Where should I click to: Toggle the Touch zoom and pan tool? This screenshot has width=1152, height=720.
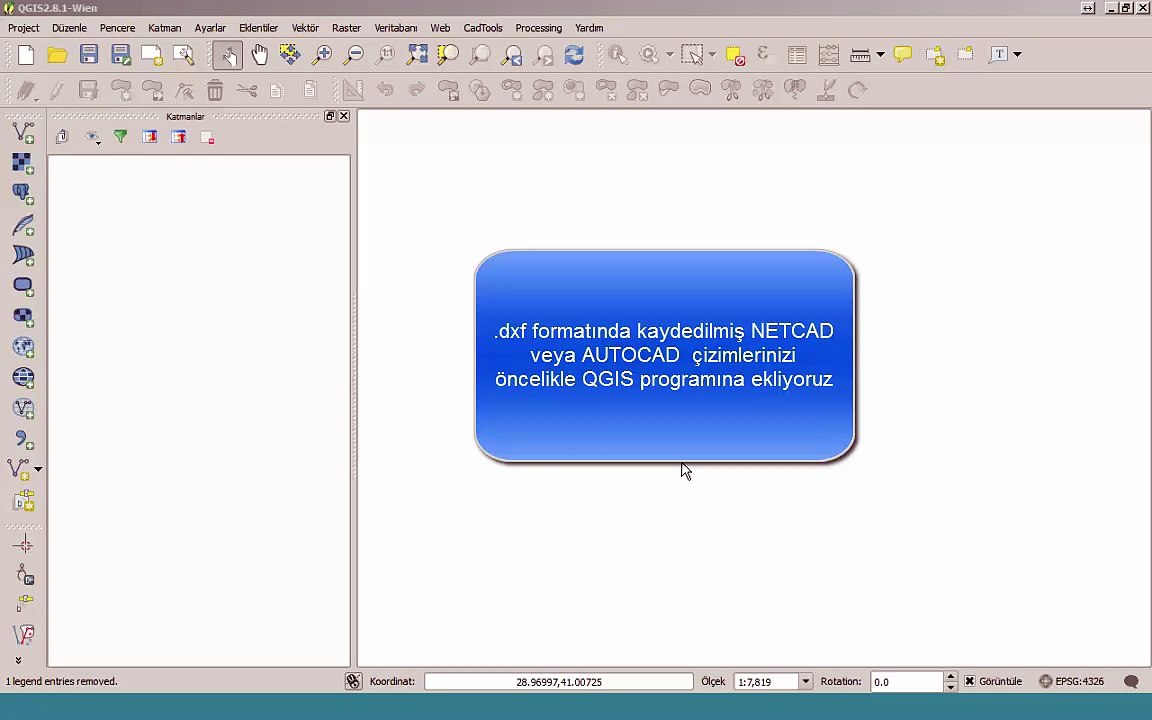228,55
